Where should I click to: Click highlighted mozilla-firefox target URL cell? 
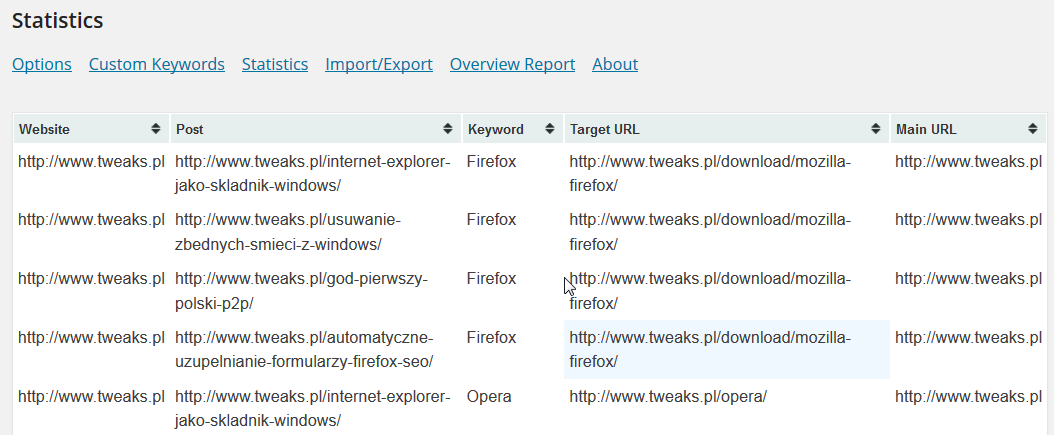click(727, 350)
